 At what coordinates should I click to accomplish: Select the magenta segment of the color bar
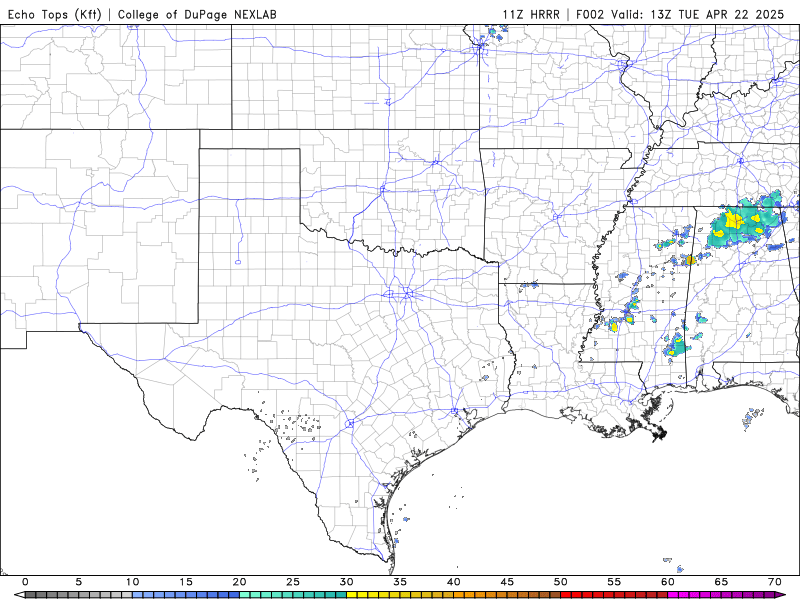pyautogui.click(x=721, y=595)
